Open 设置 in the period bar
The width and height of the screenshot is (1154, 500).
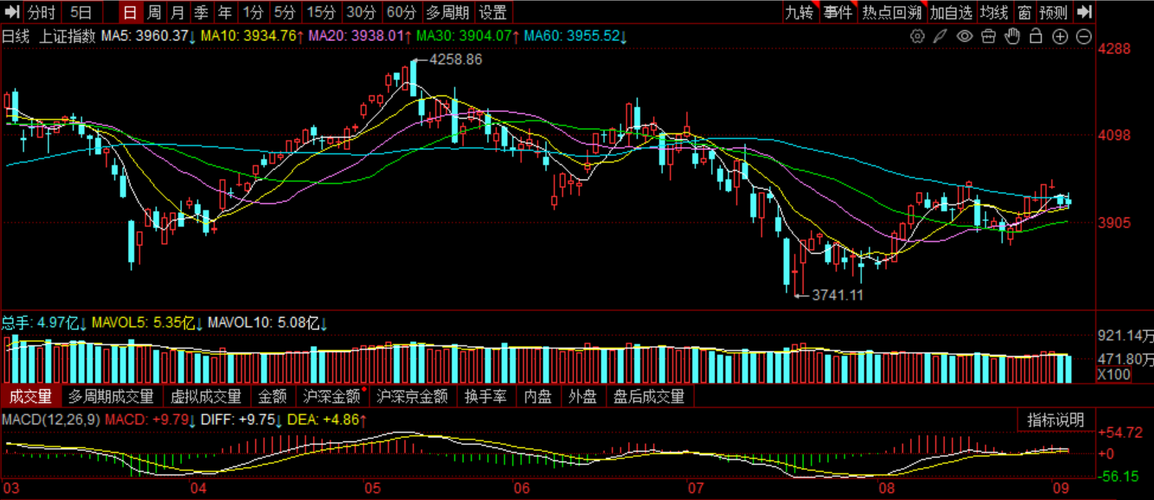click(493, 12)
